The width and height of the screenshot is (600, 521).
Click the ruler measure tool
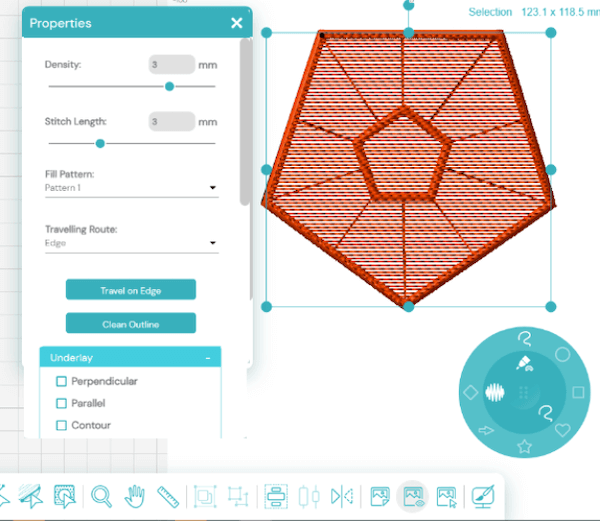coord(168,495)
